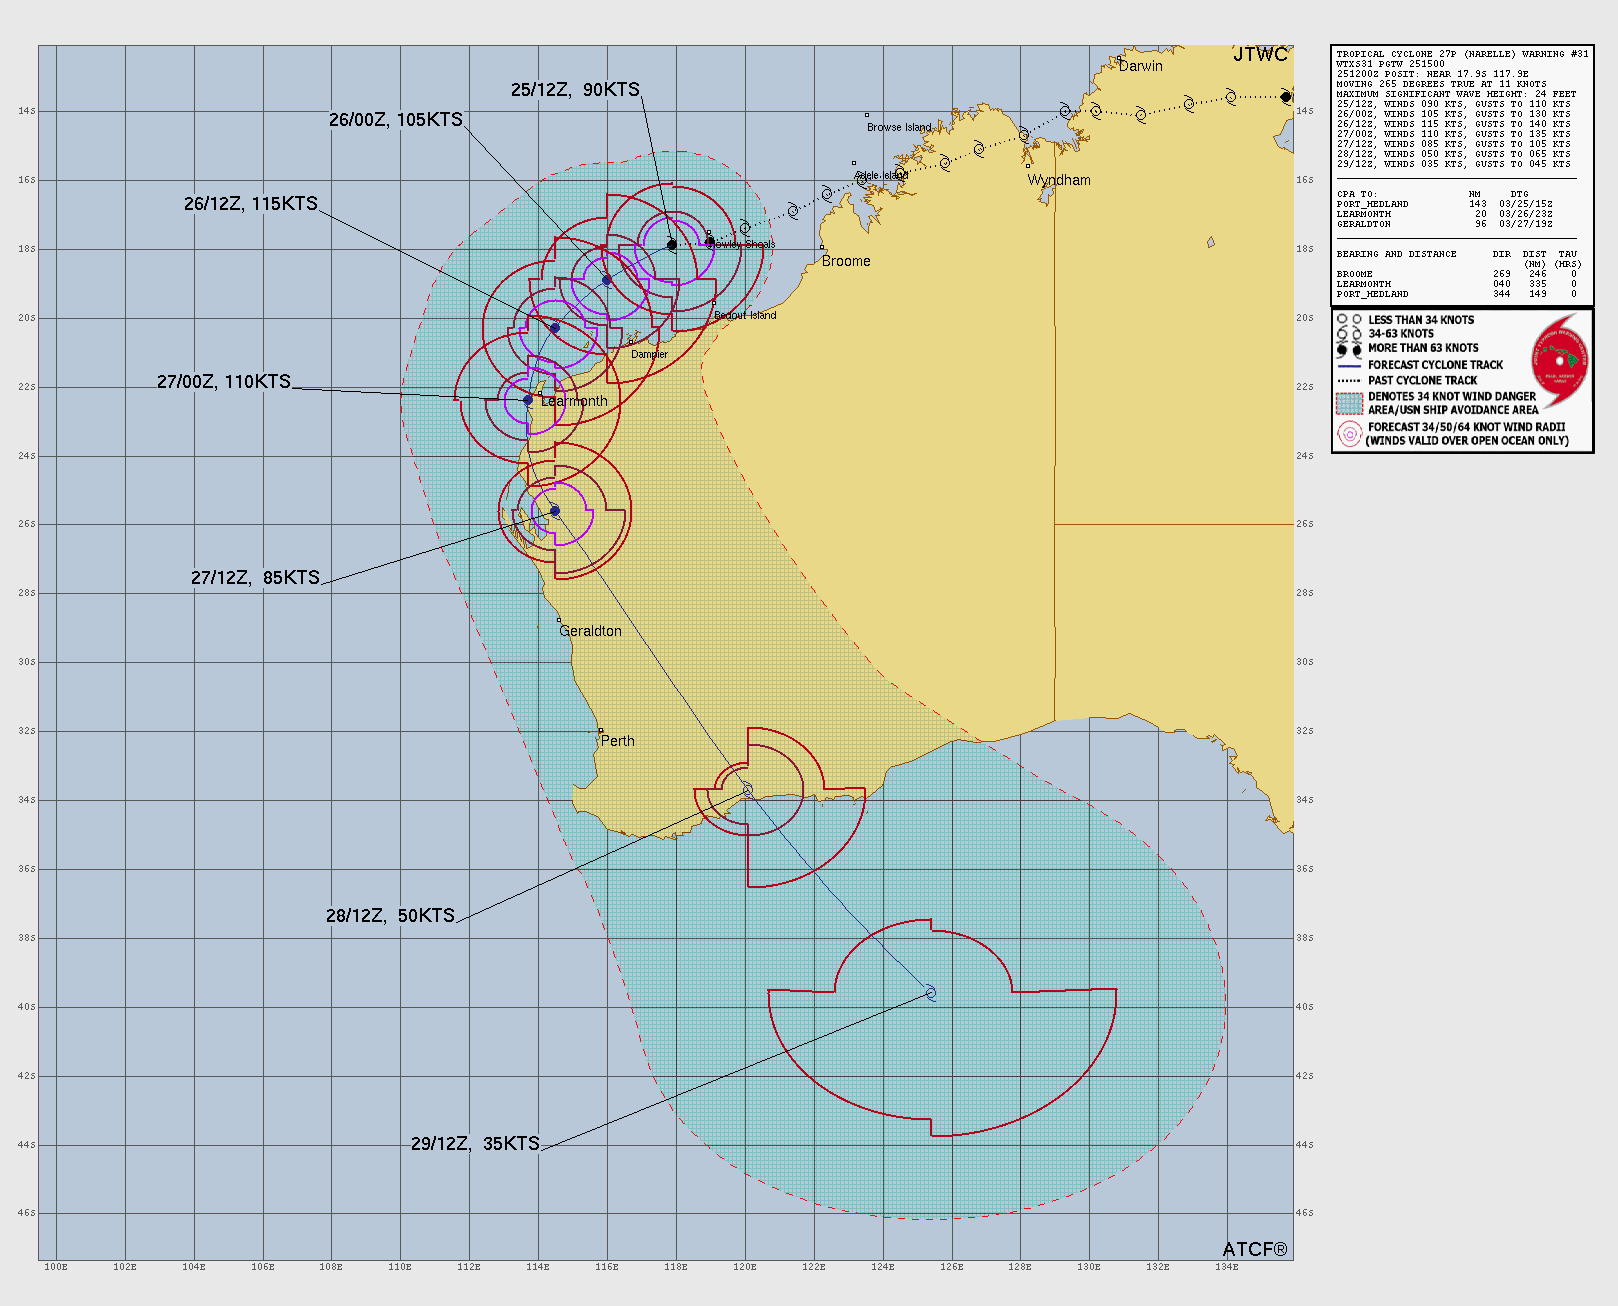Click the "26/12Z, 115KTS" forecast label

250,204
